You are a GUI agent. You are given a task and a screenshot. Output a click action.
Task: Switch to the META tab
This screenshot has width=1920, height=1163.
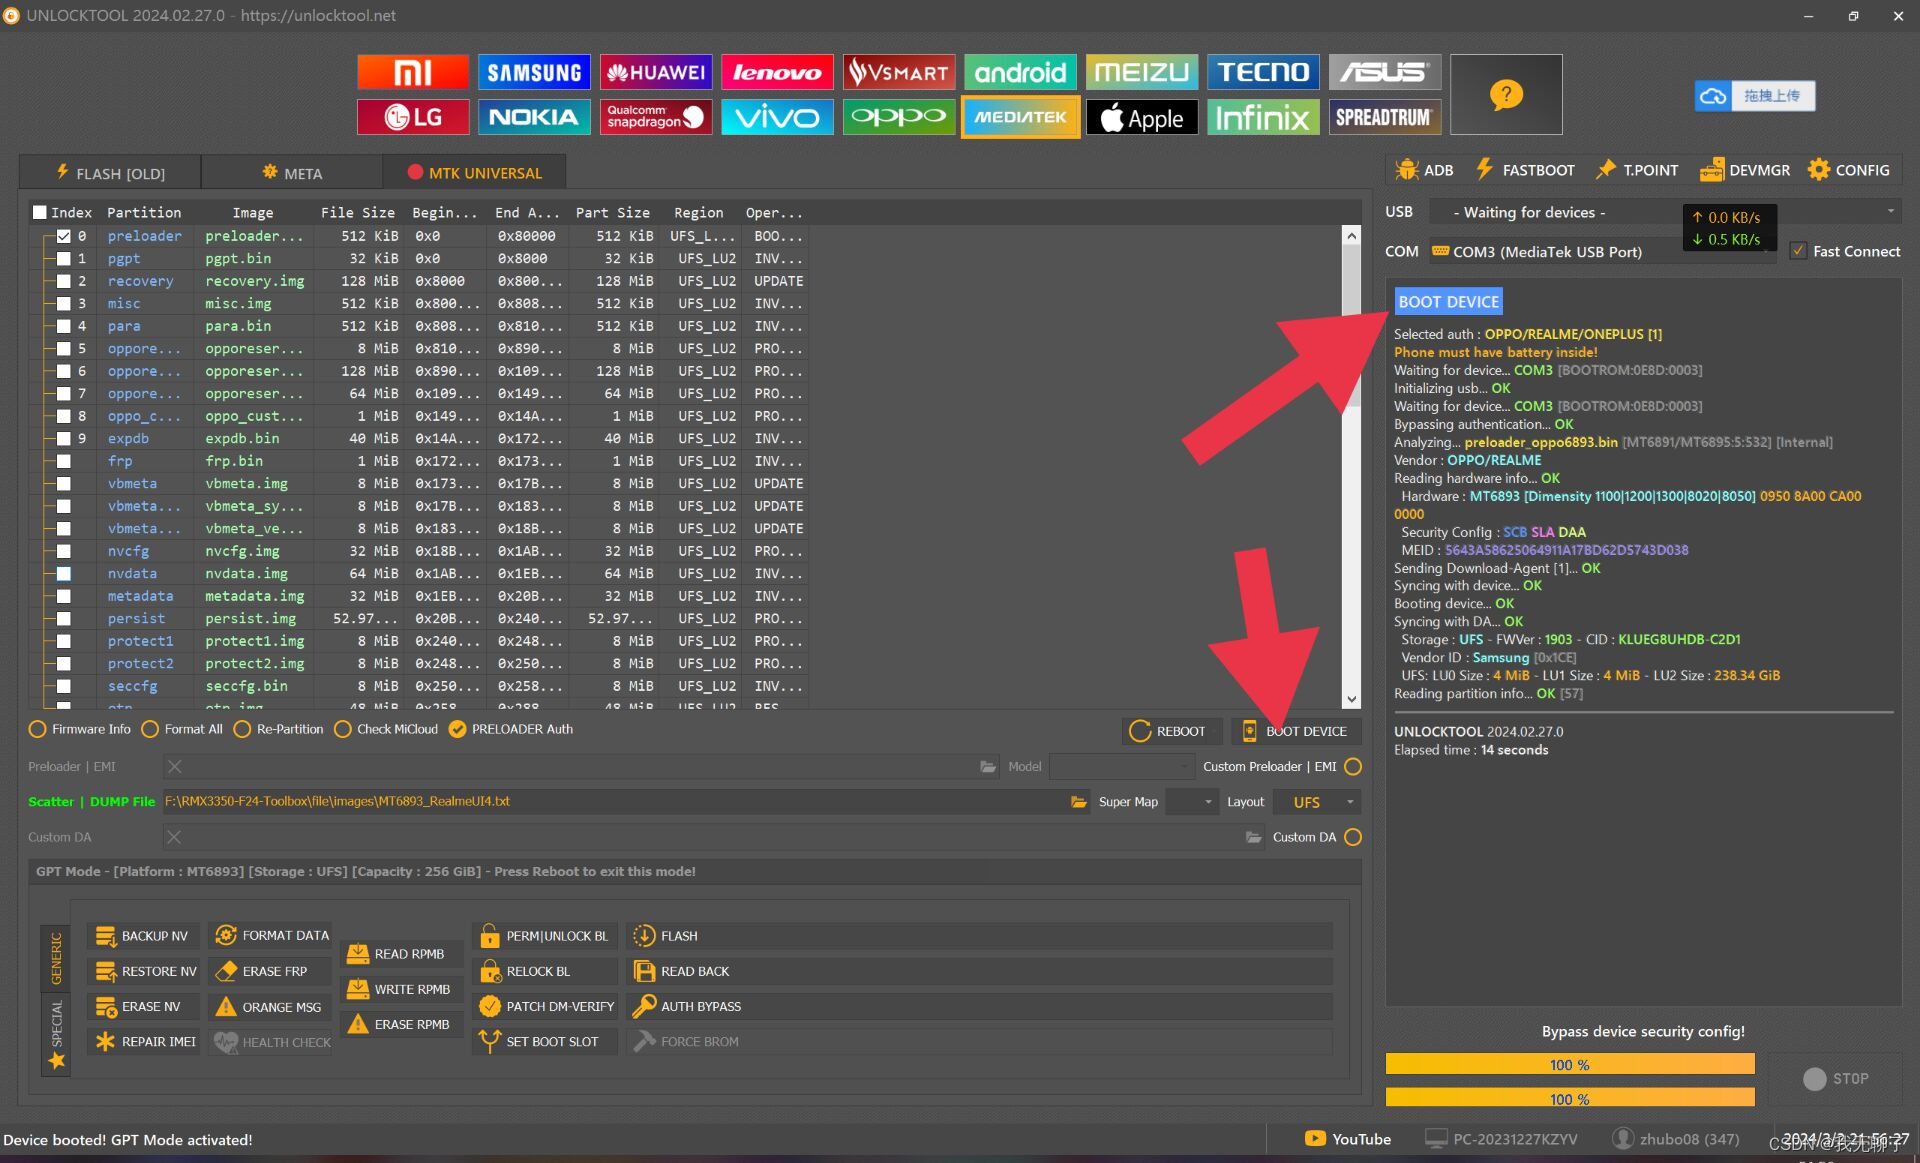click(x=292, y=173)
